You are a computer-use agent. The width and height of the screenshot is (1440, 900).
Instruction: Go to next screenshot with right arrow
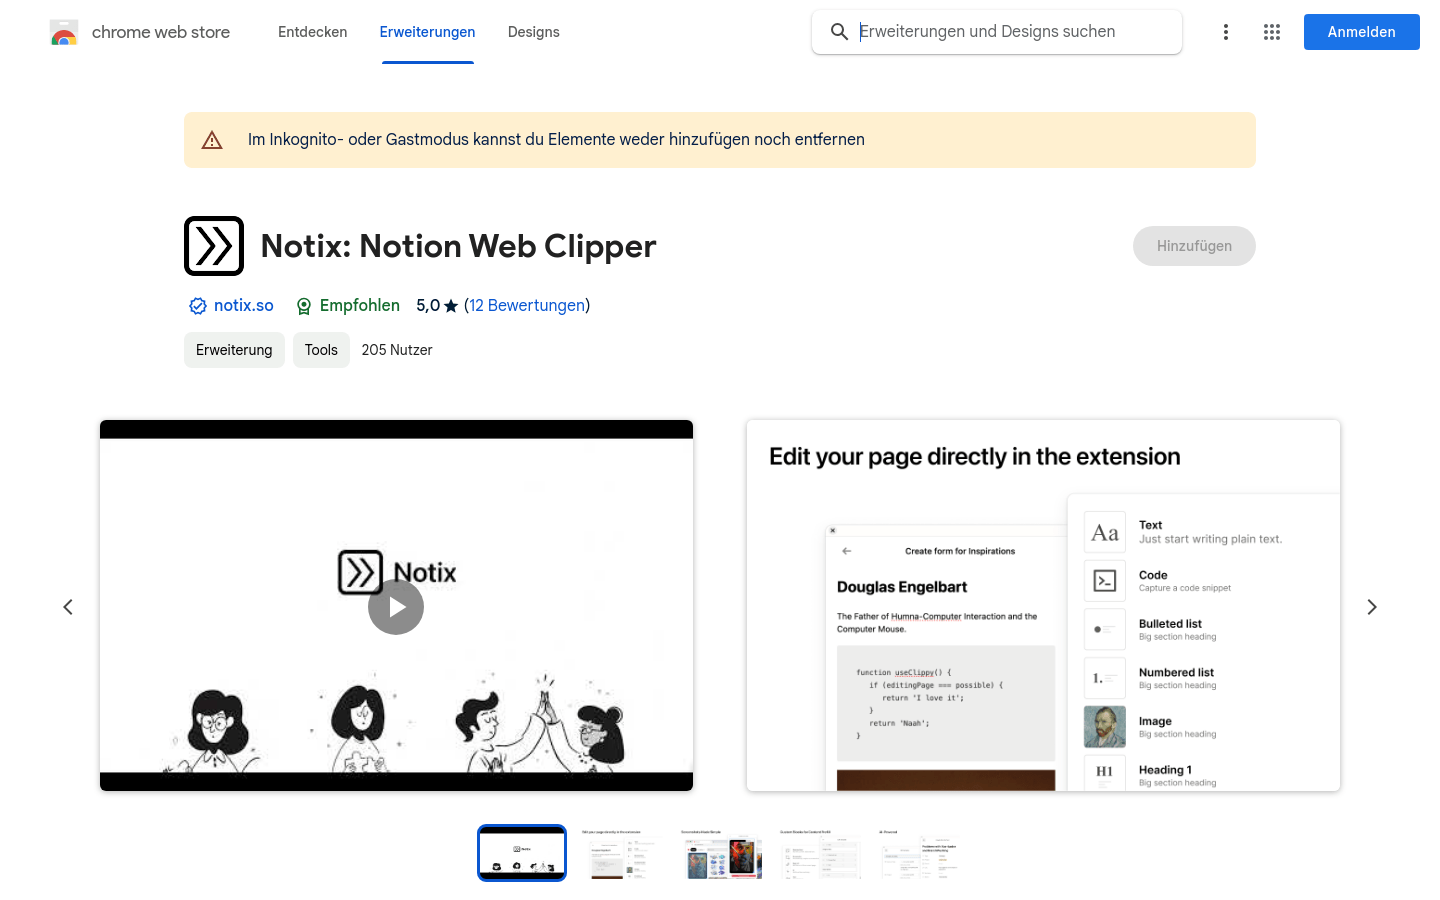click(x=1372, y=607)
